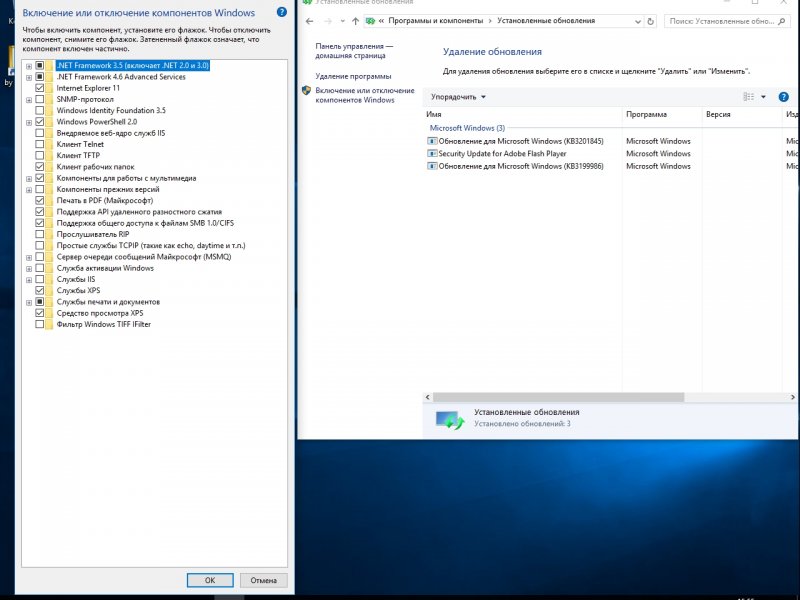Collapse the Microsoft Windows (3) group header

(x=467, y=128)
